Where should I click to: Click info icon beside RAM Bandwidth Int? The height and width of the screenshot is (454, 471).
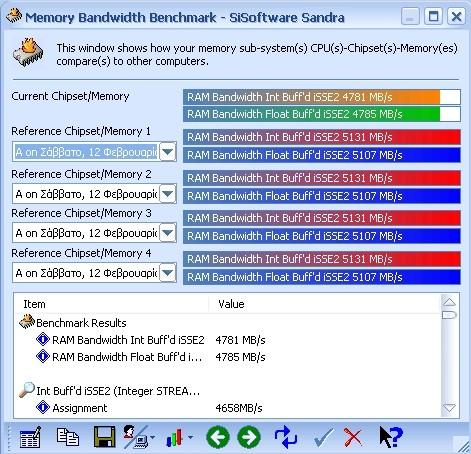pyautogui.click(x=43, y=339)
